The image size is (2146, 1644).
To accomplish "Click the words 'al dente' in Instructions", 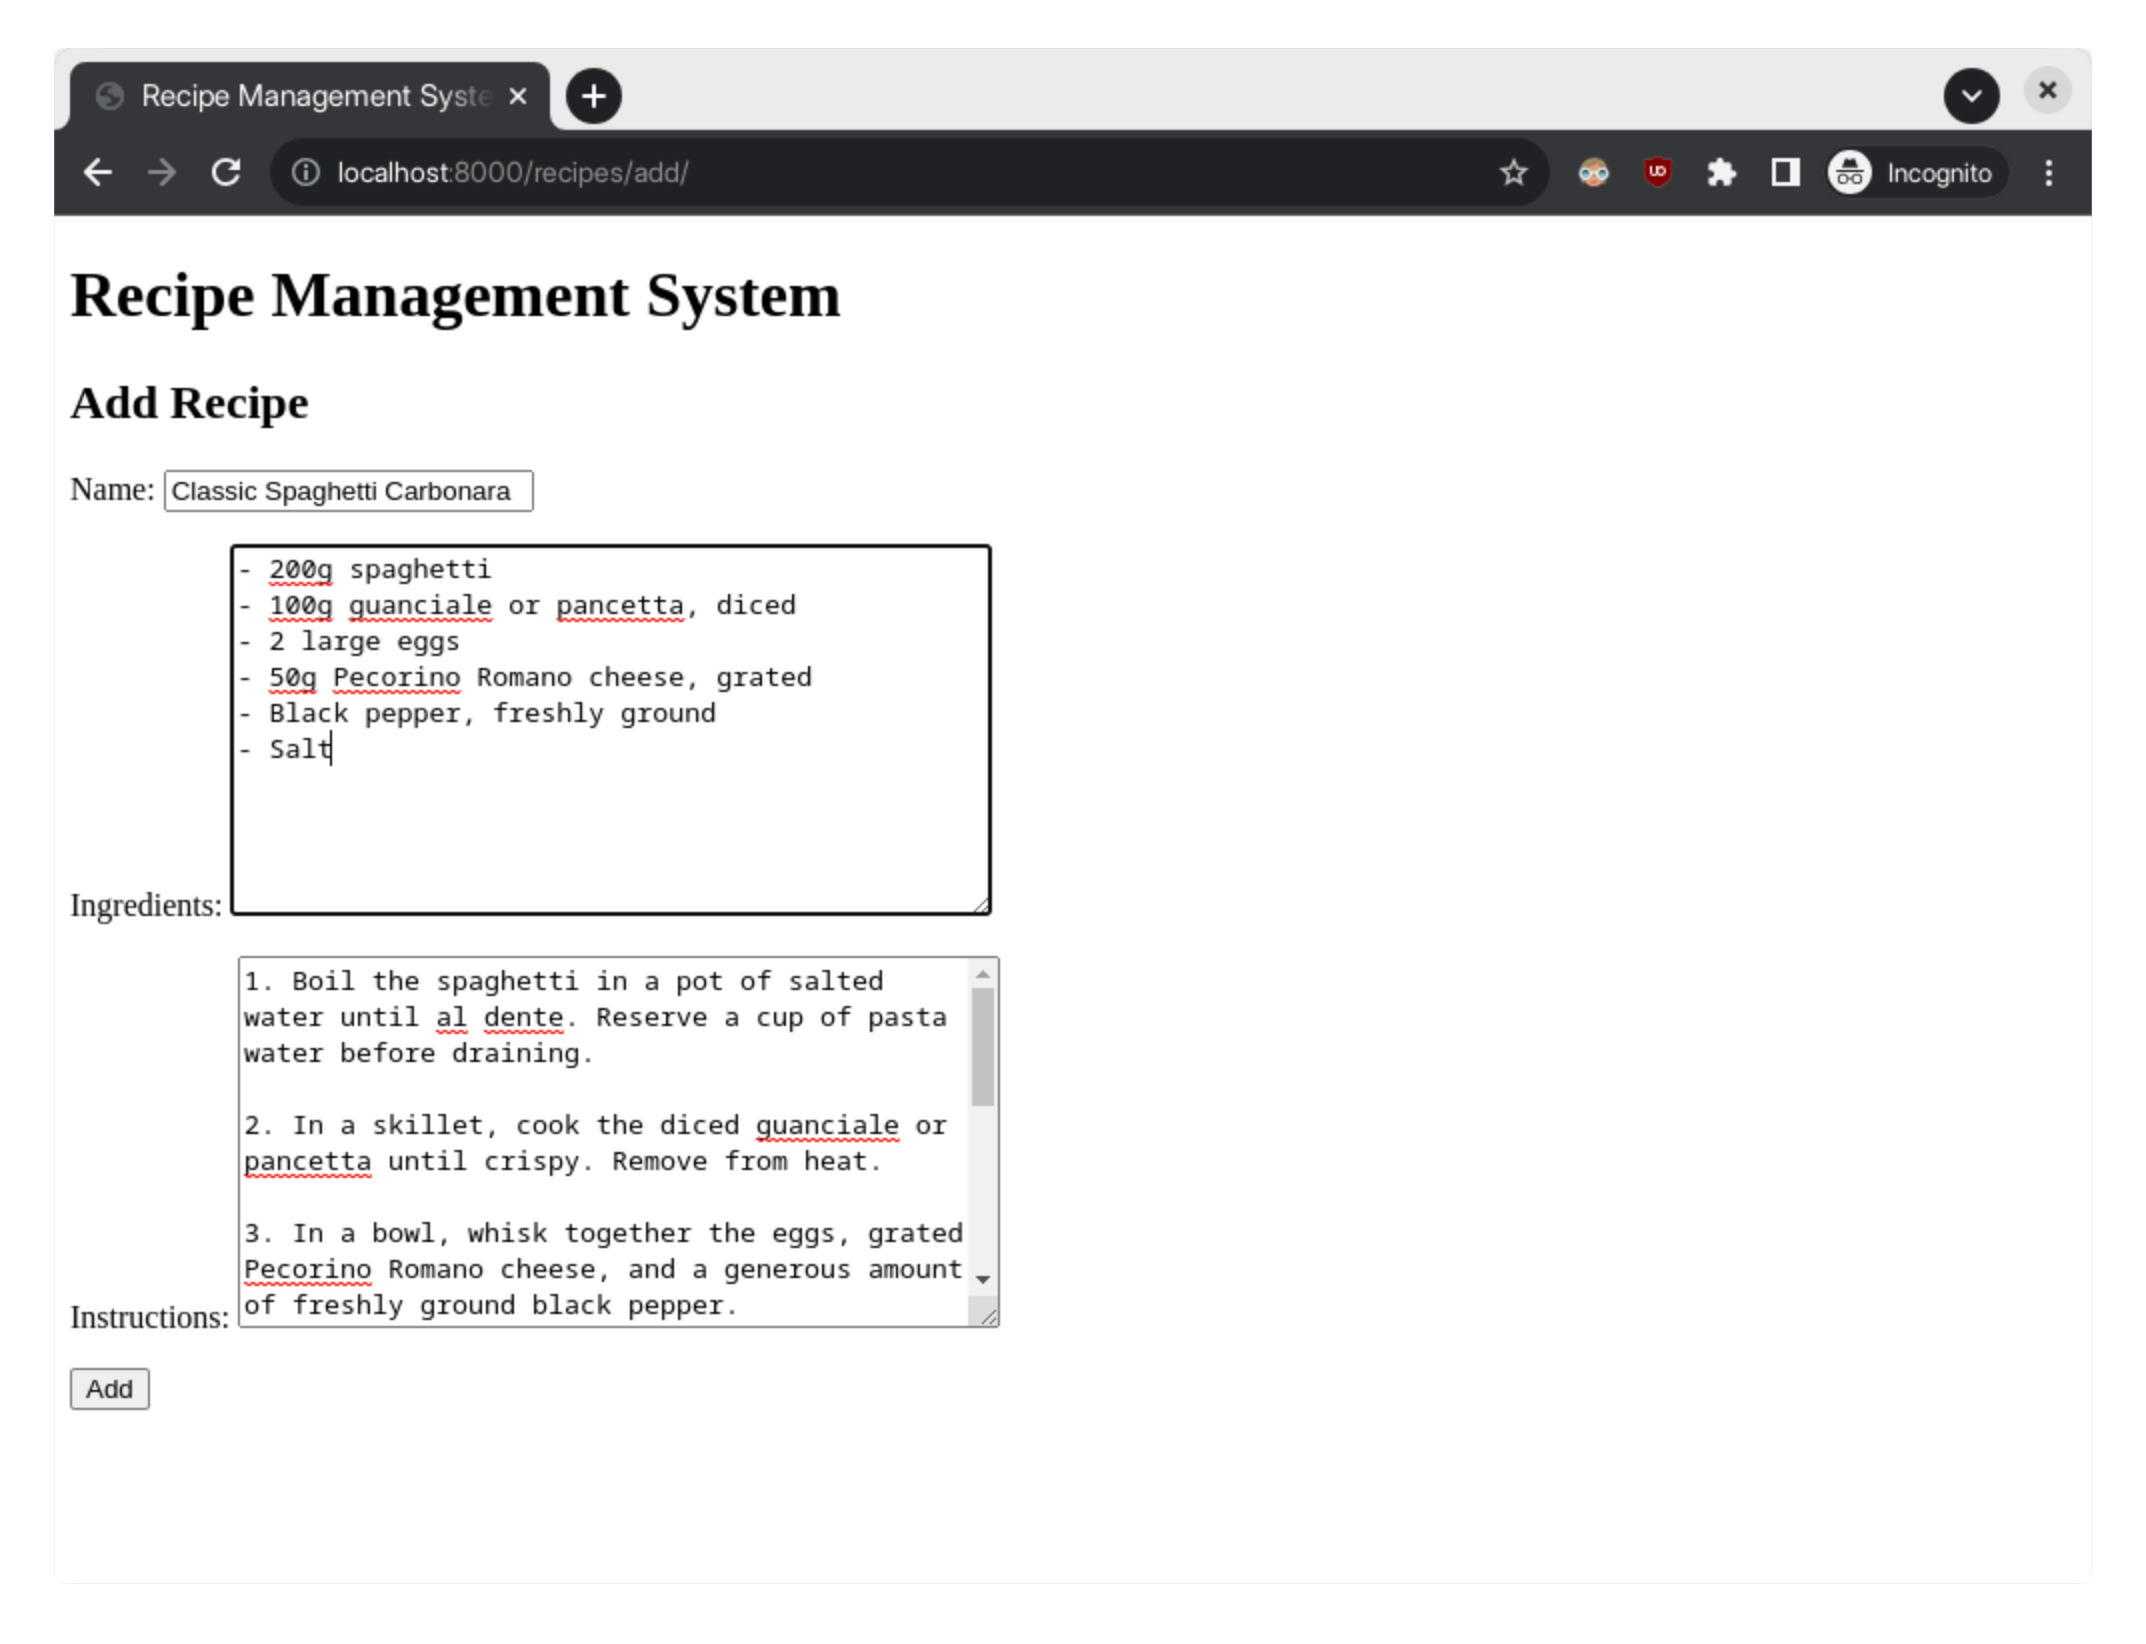I will click(x=500, y=1018).
